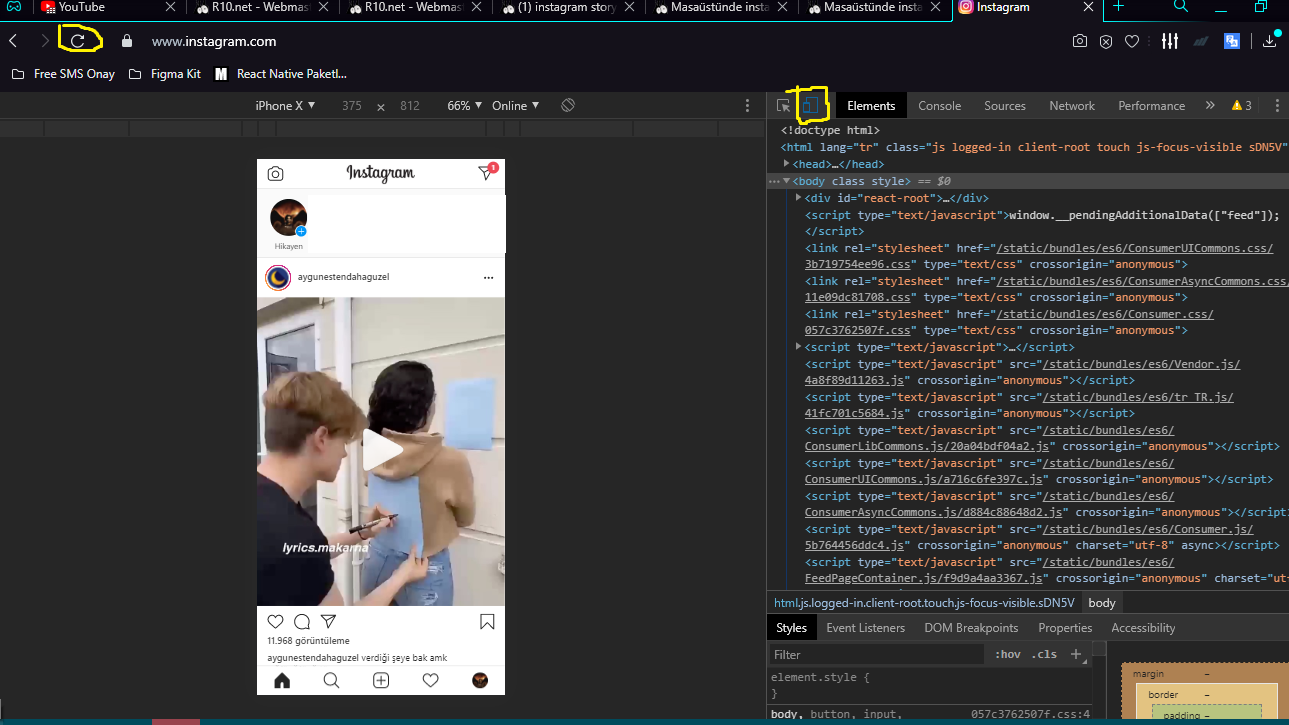Like the aygunestendahaguzel post
Image resolution: width=1289 pixels, height=725 pixels.
(276, 622)
